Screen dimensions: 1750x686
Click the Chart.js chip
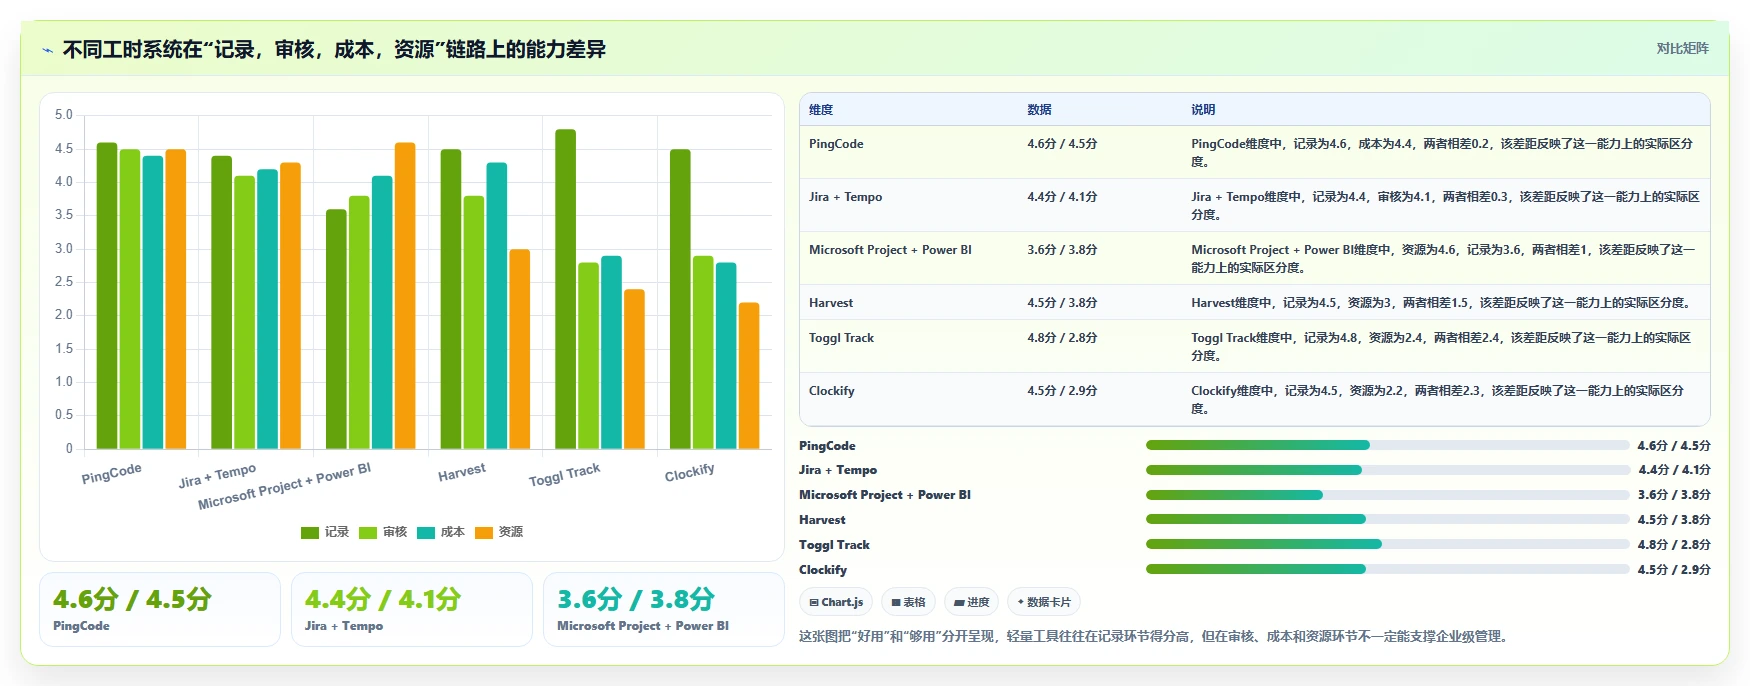tap(836, 602)
